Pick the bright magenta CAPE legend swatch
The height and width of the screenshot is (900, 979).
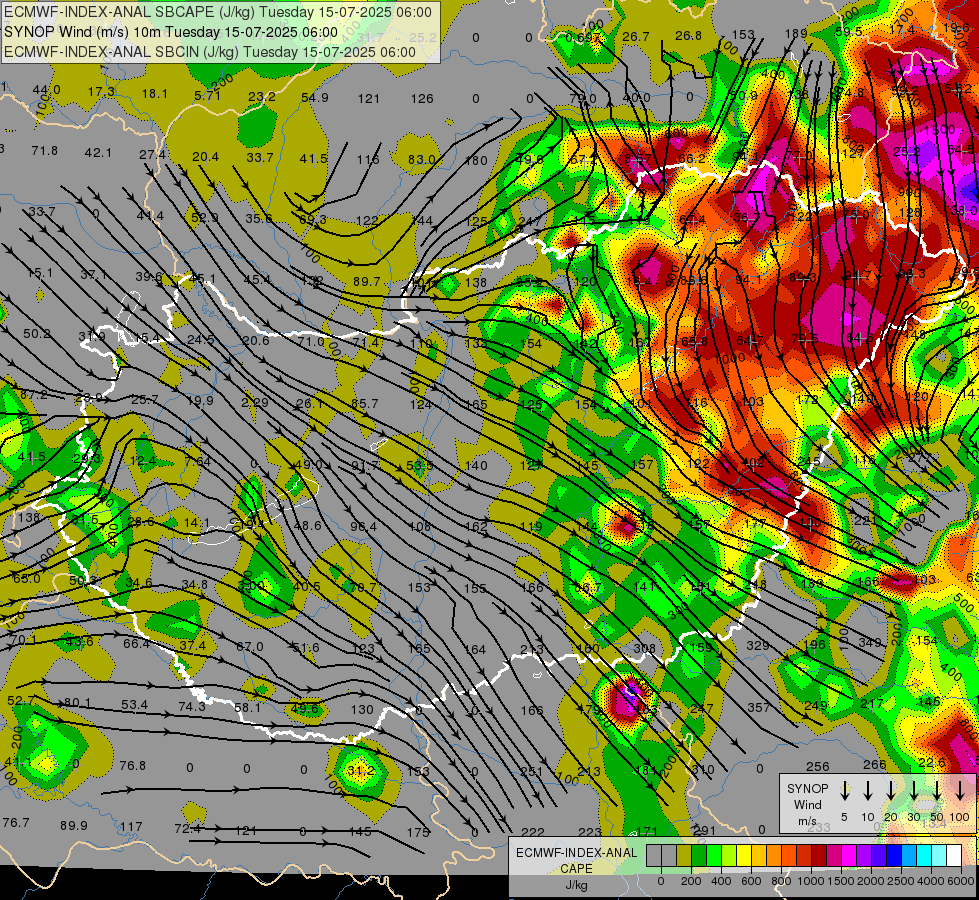(849, 855)
